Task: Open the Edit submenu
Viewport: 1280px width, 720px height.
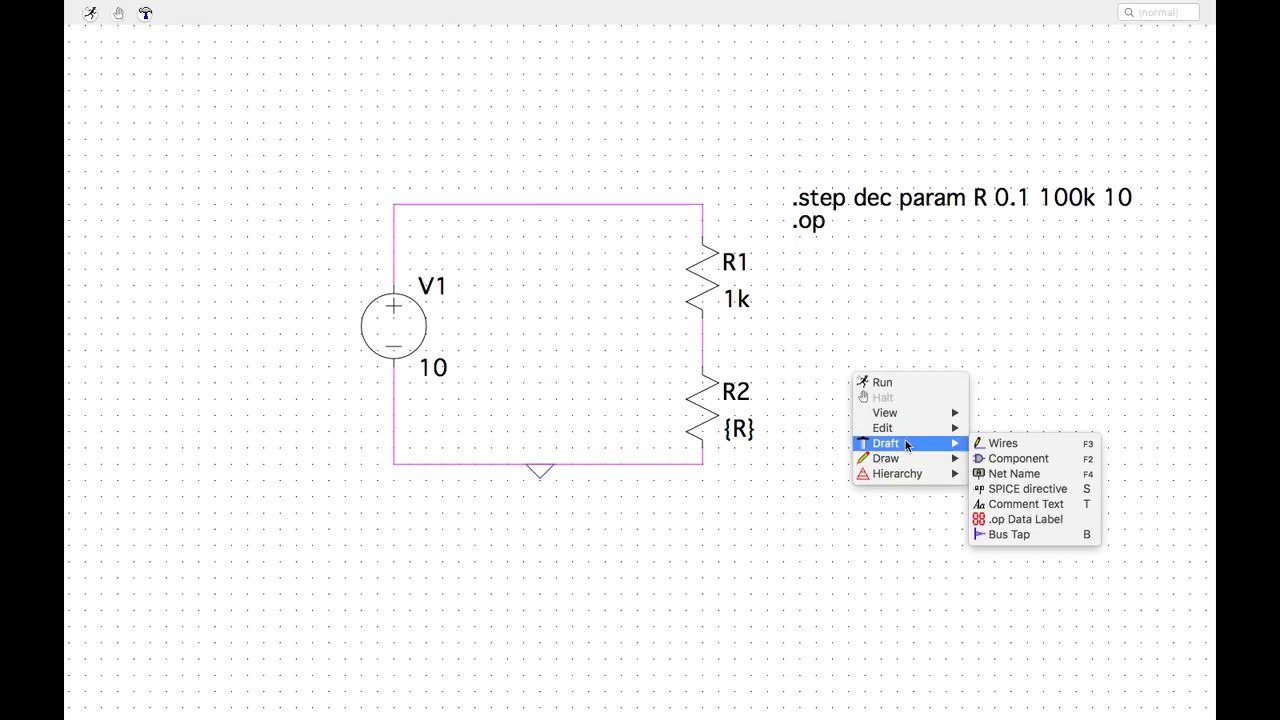Action: tap(910, 428)
